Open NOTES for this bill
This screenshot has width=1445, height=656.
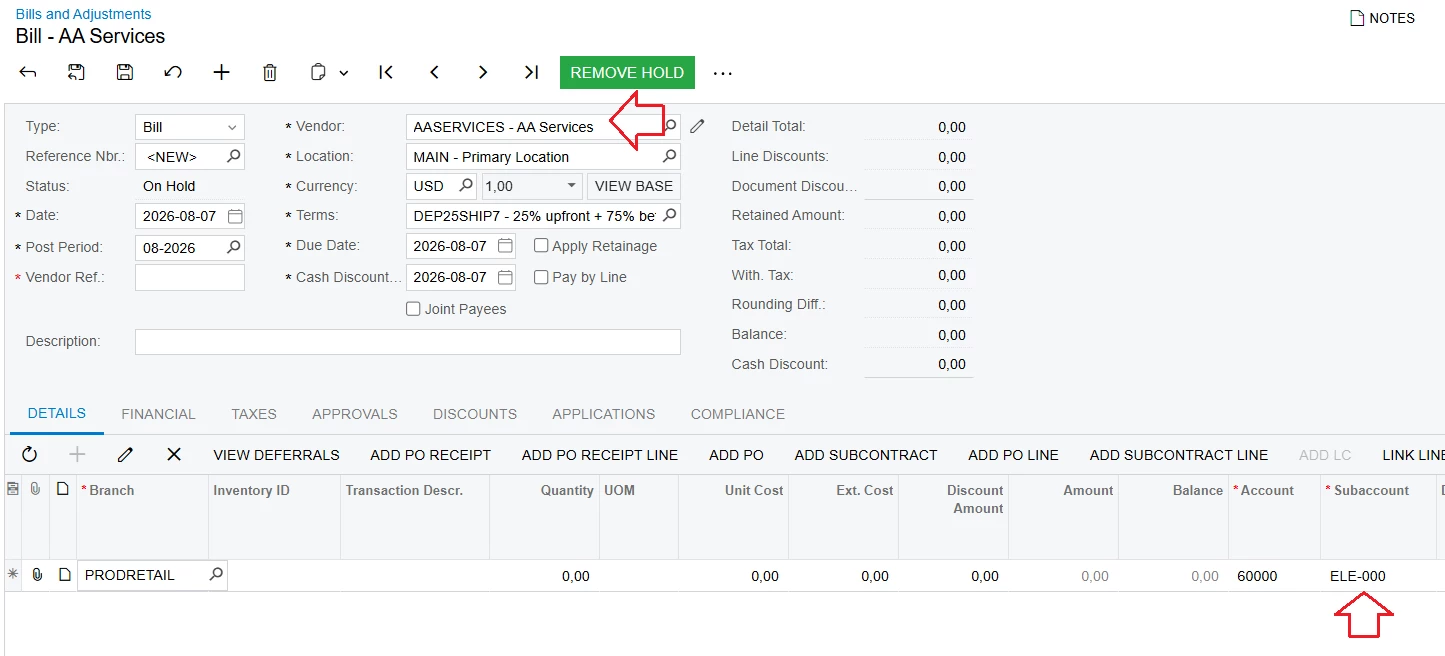pos(1382,18)
